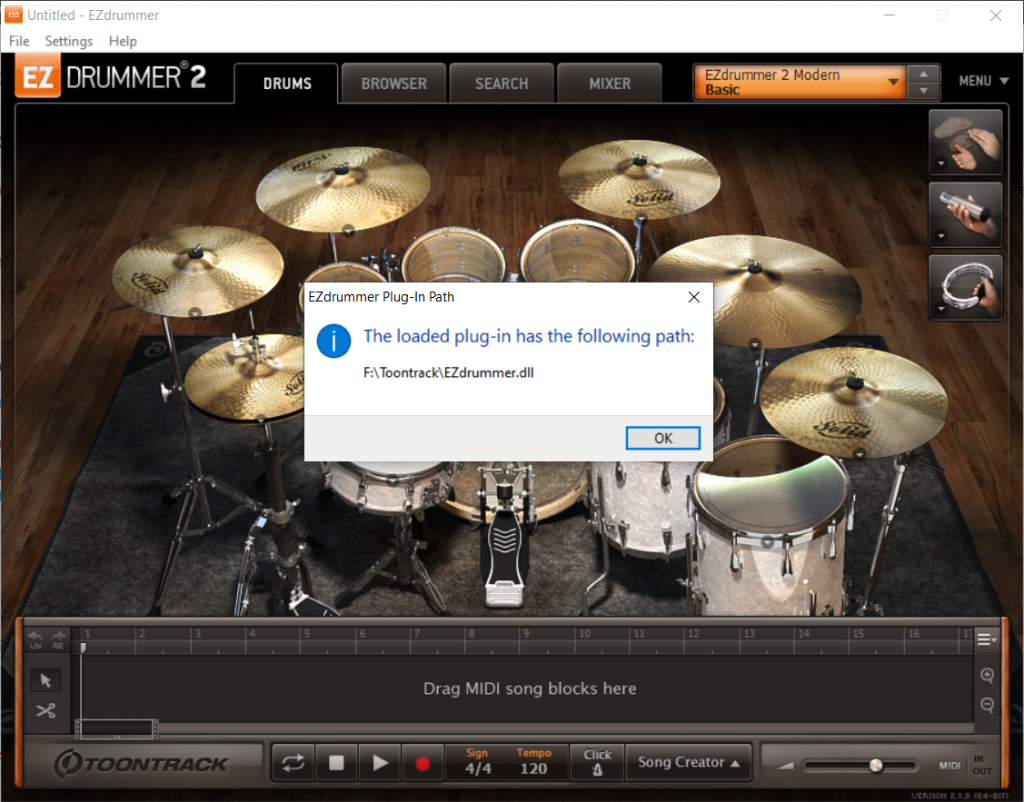Switch to the MIXER tab
The width and height of the screenshot is (1024, 802).
(x=610, y=83)
